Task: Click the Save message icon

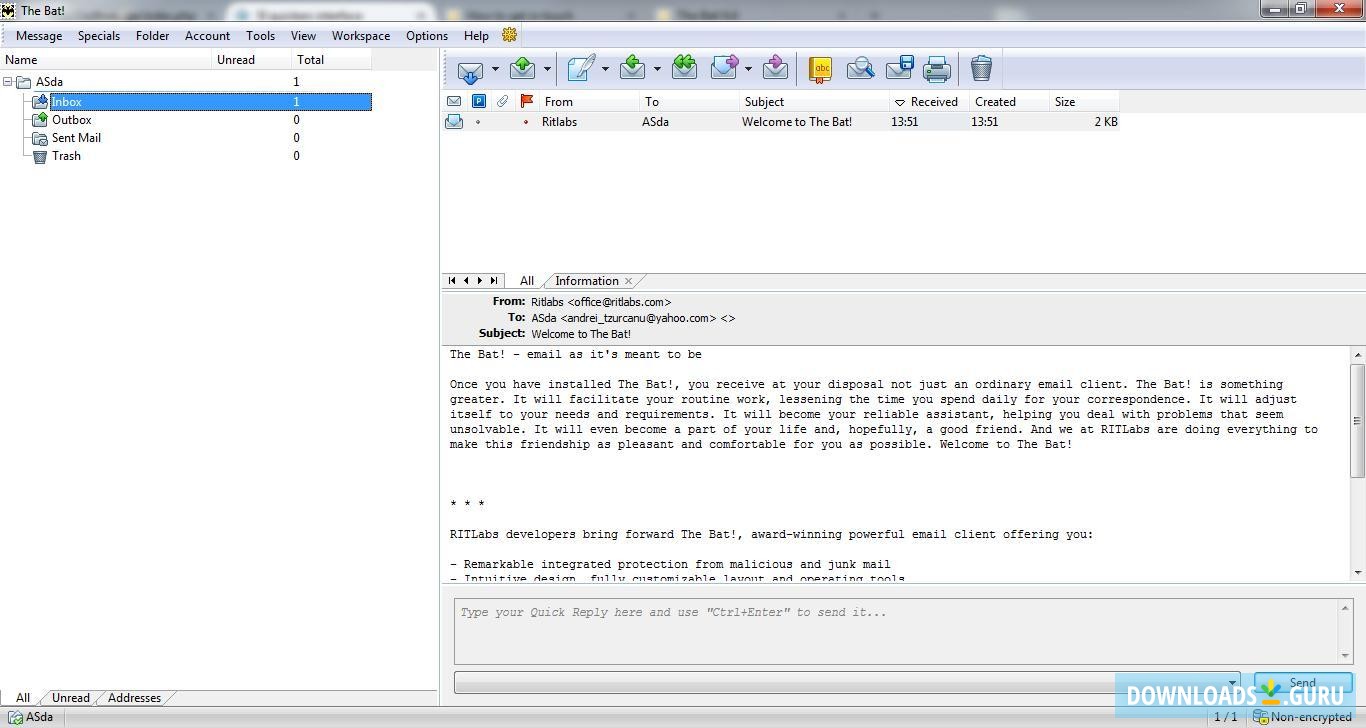Action: coord(899,68)
